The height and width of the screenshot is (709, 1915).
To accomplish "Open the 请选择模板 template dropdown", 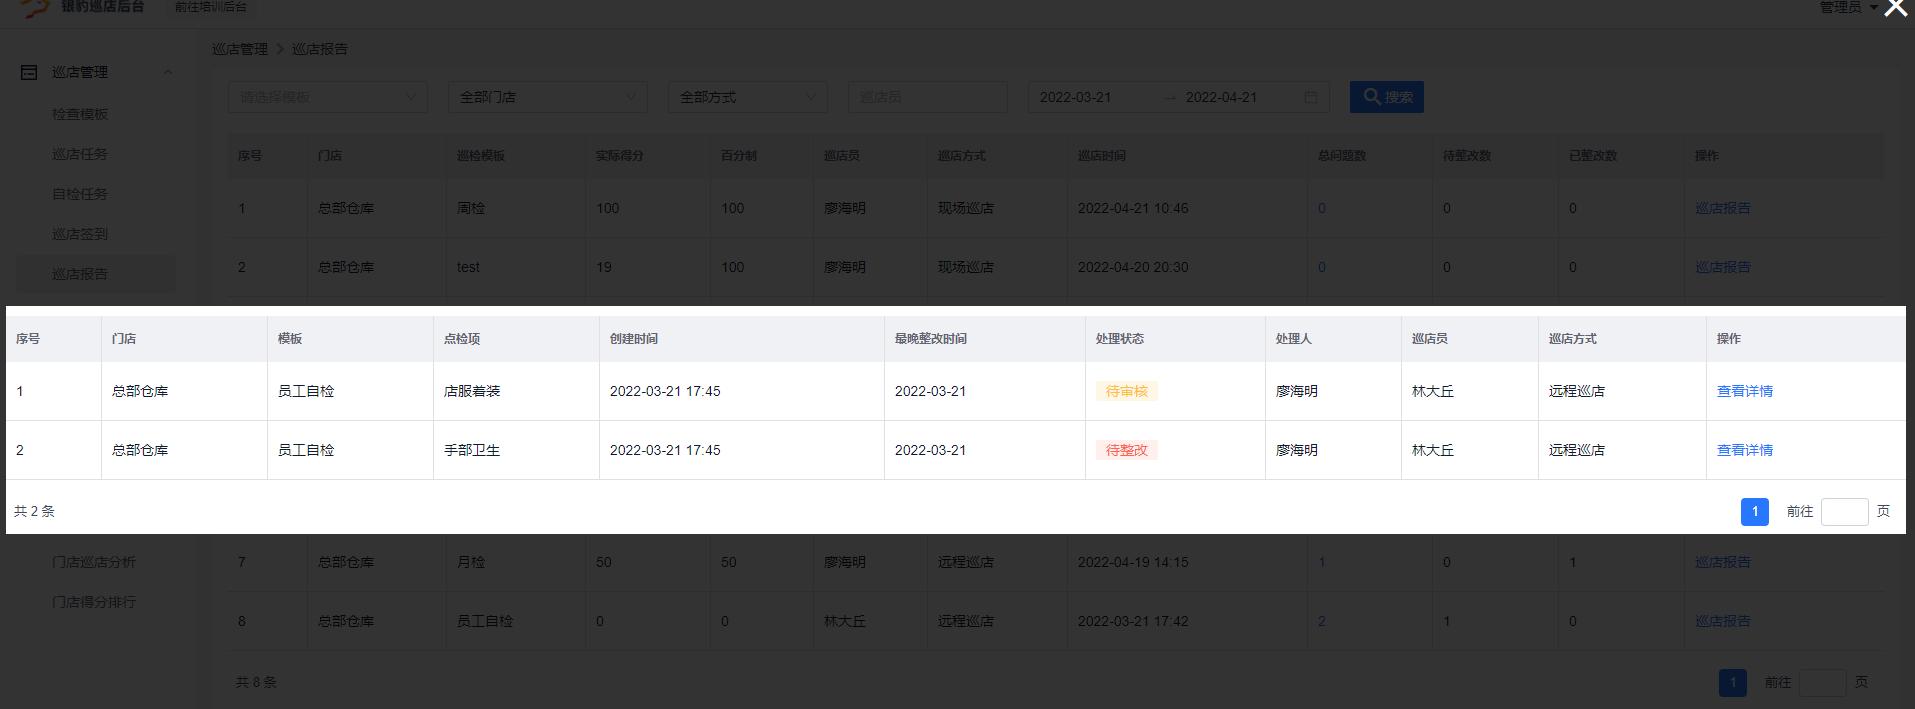I will (x=327, y=97).
